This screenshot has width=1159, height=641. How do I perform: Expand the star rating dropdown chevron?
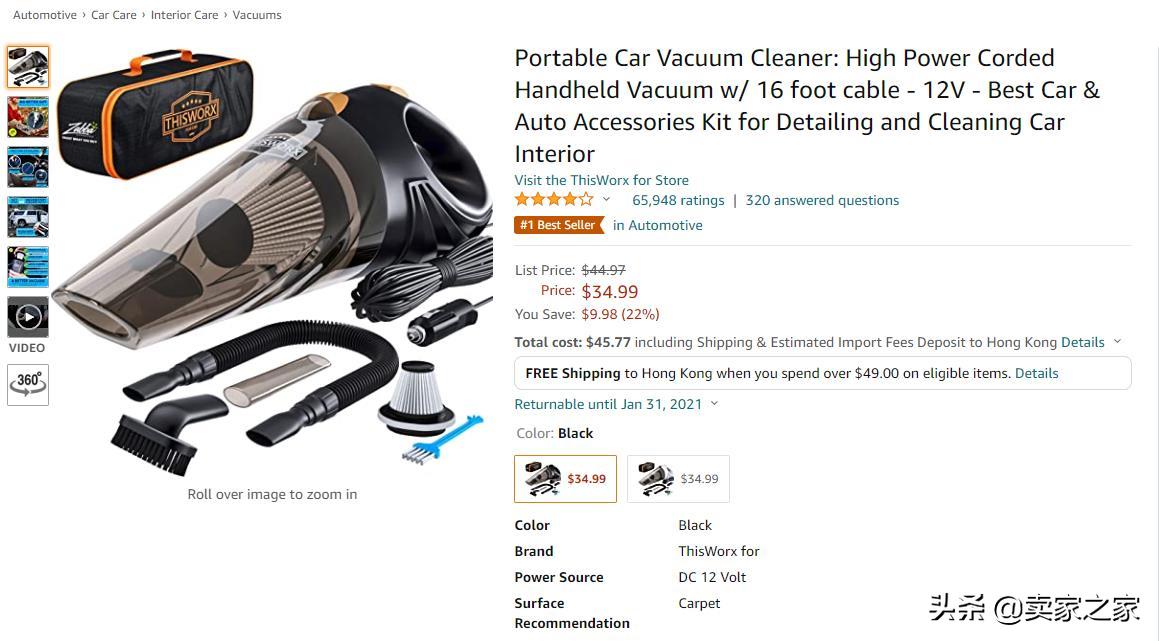tap(606, 200)
